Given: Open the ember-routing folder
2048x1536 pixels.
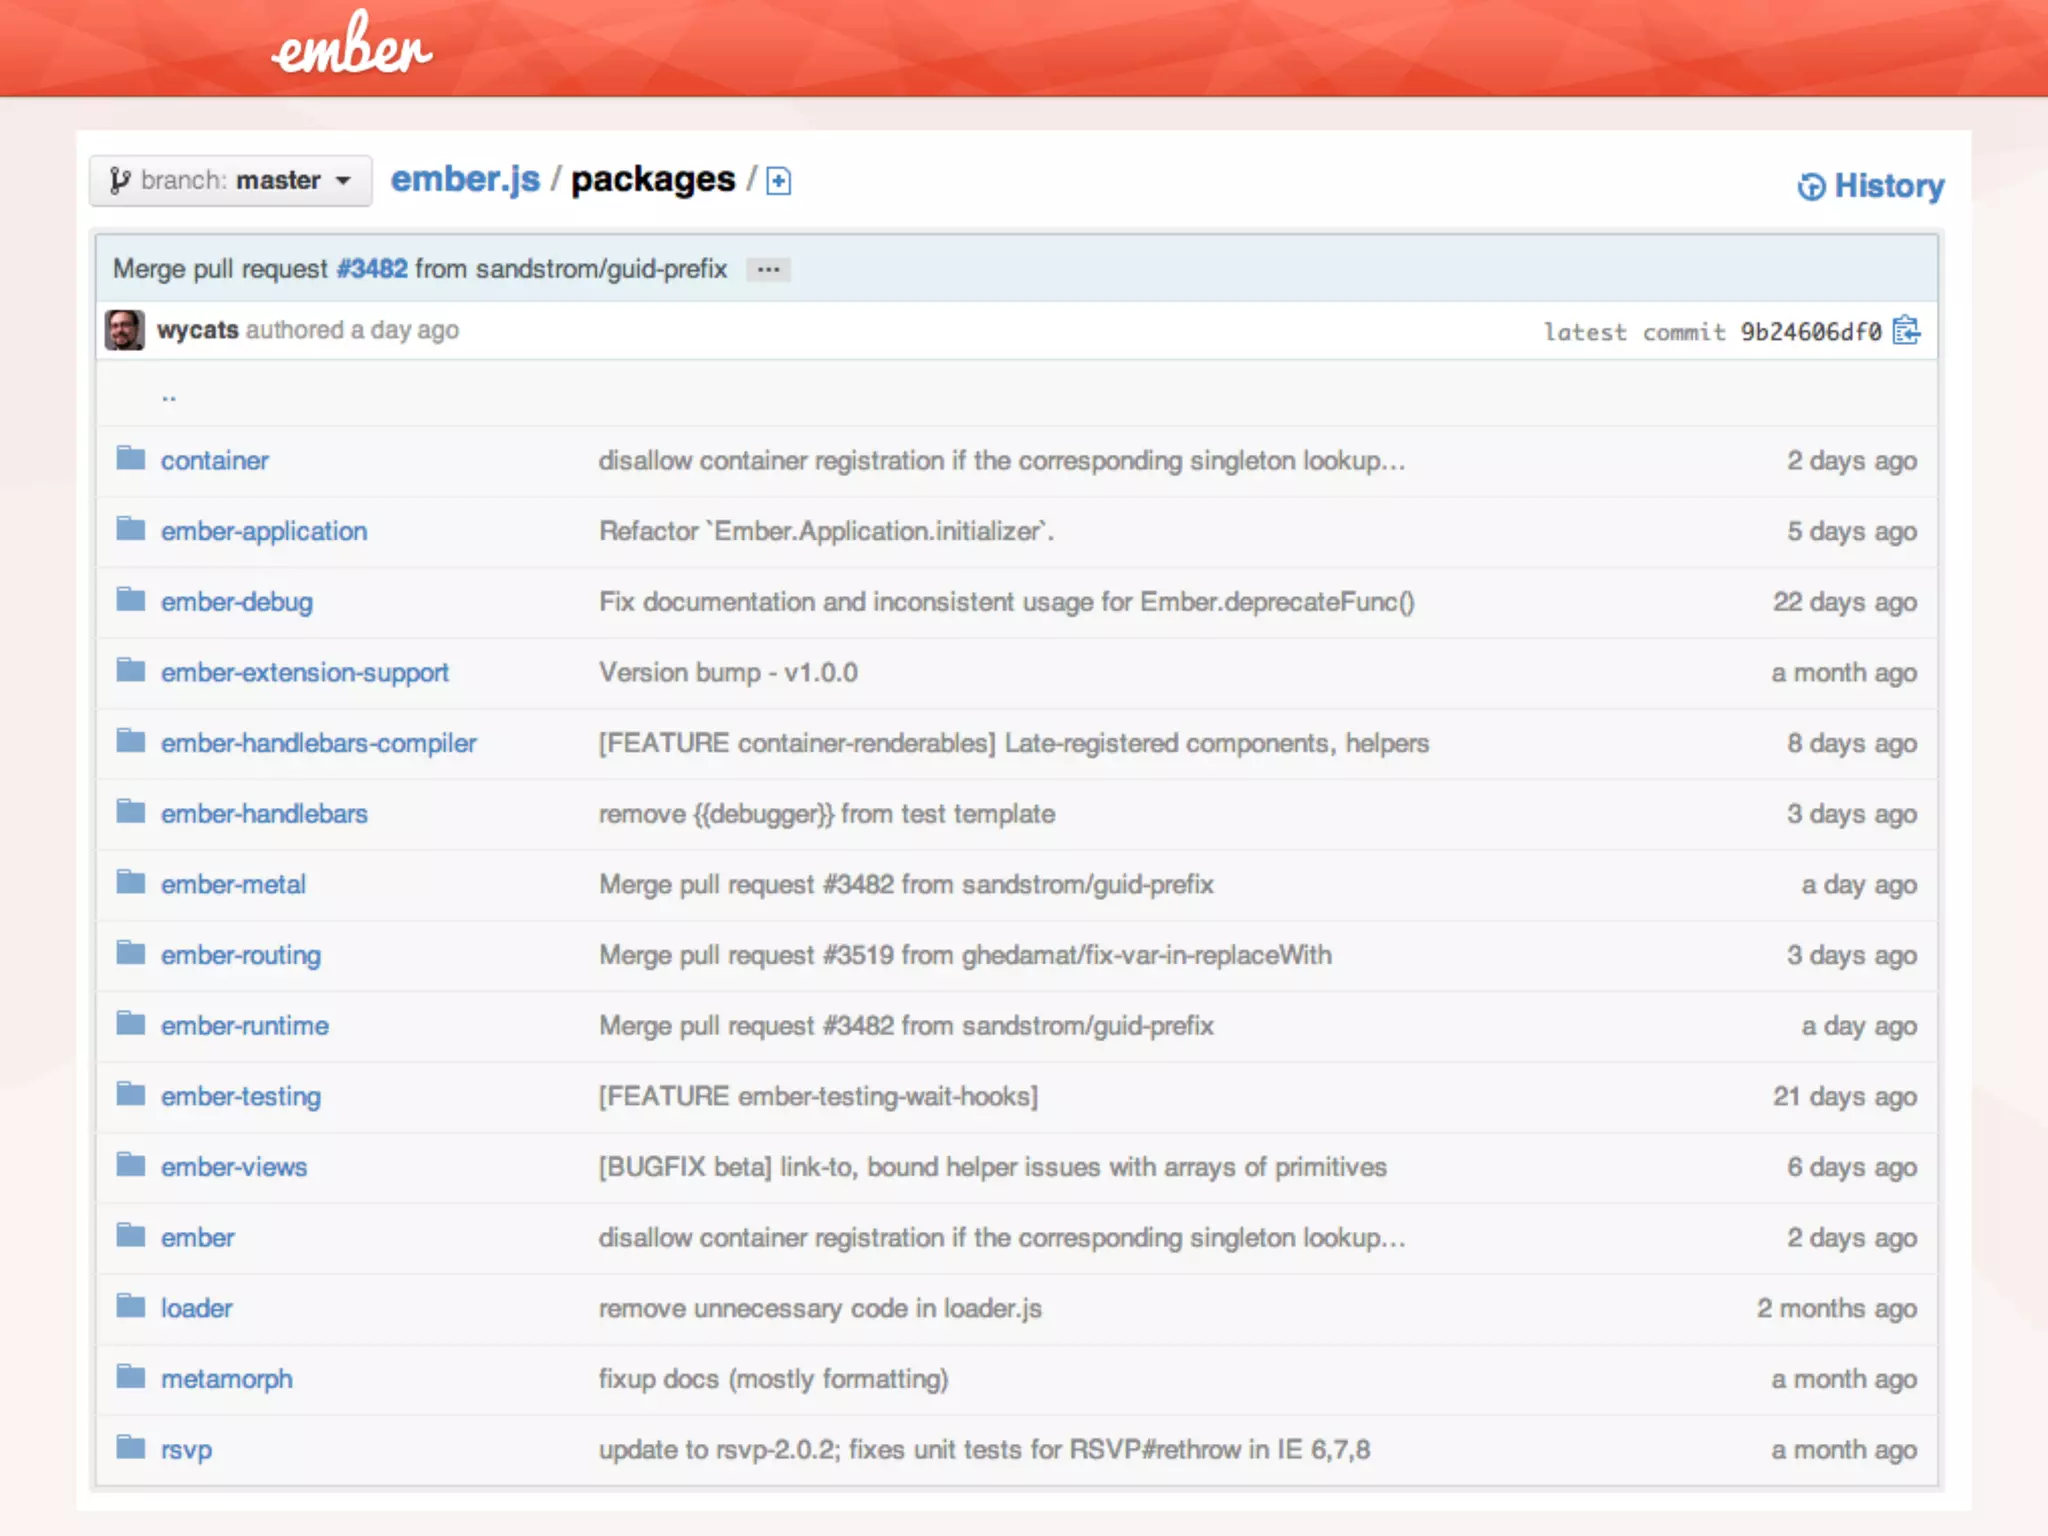Looking at the screenshot, I should coord(241,955).
